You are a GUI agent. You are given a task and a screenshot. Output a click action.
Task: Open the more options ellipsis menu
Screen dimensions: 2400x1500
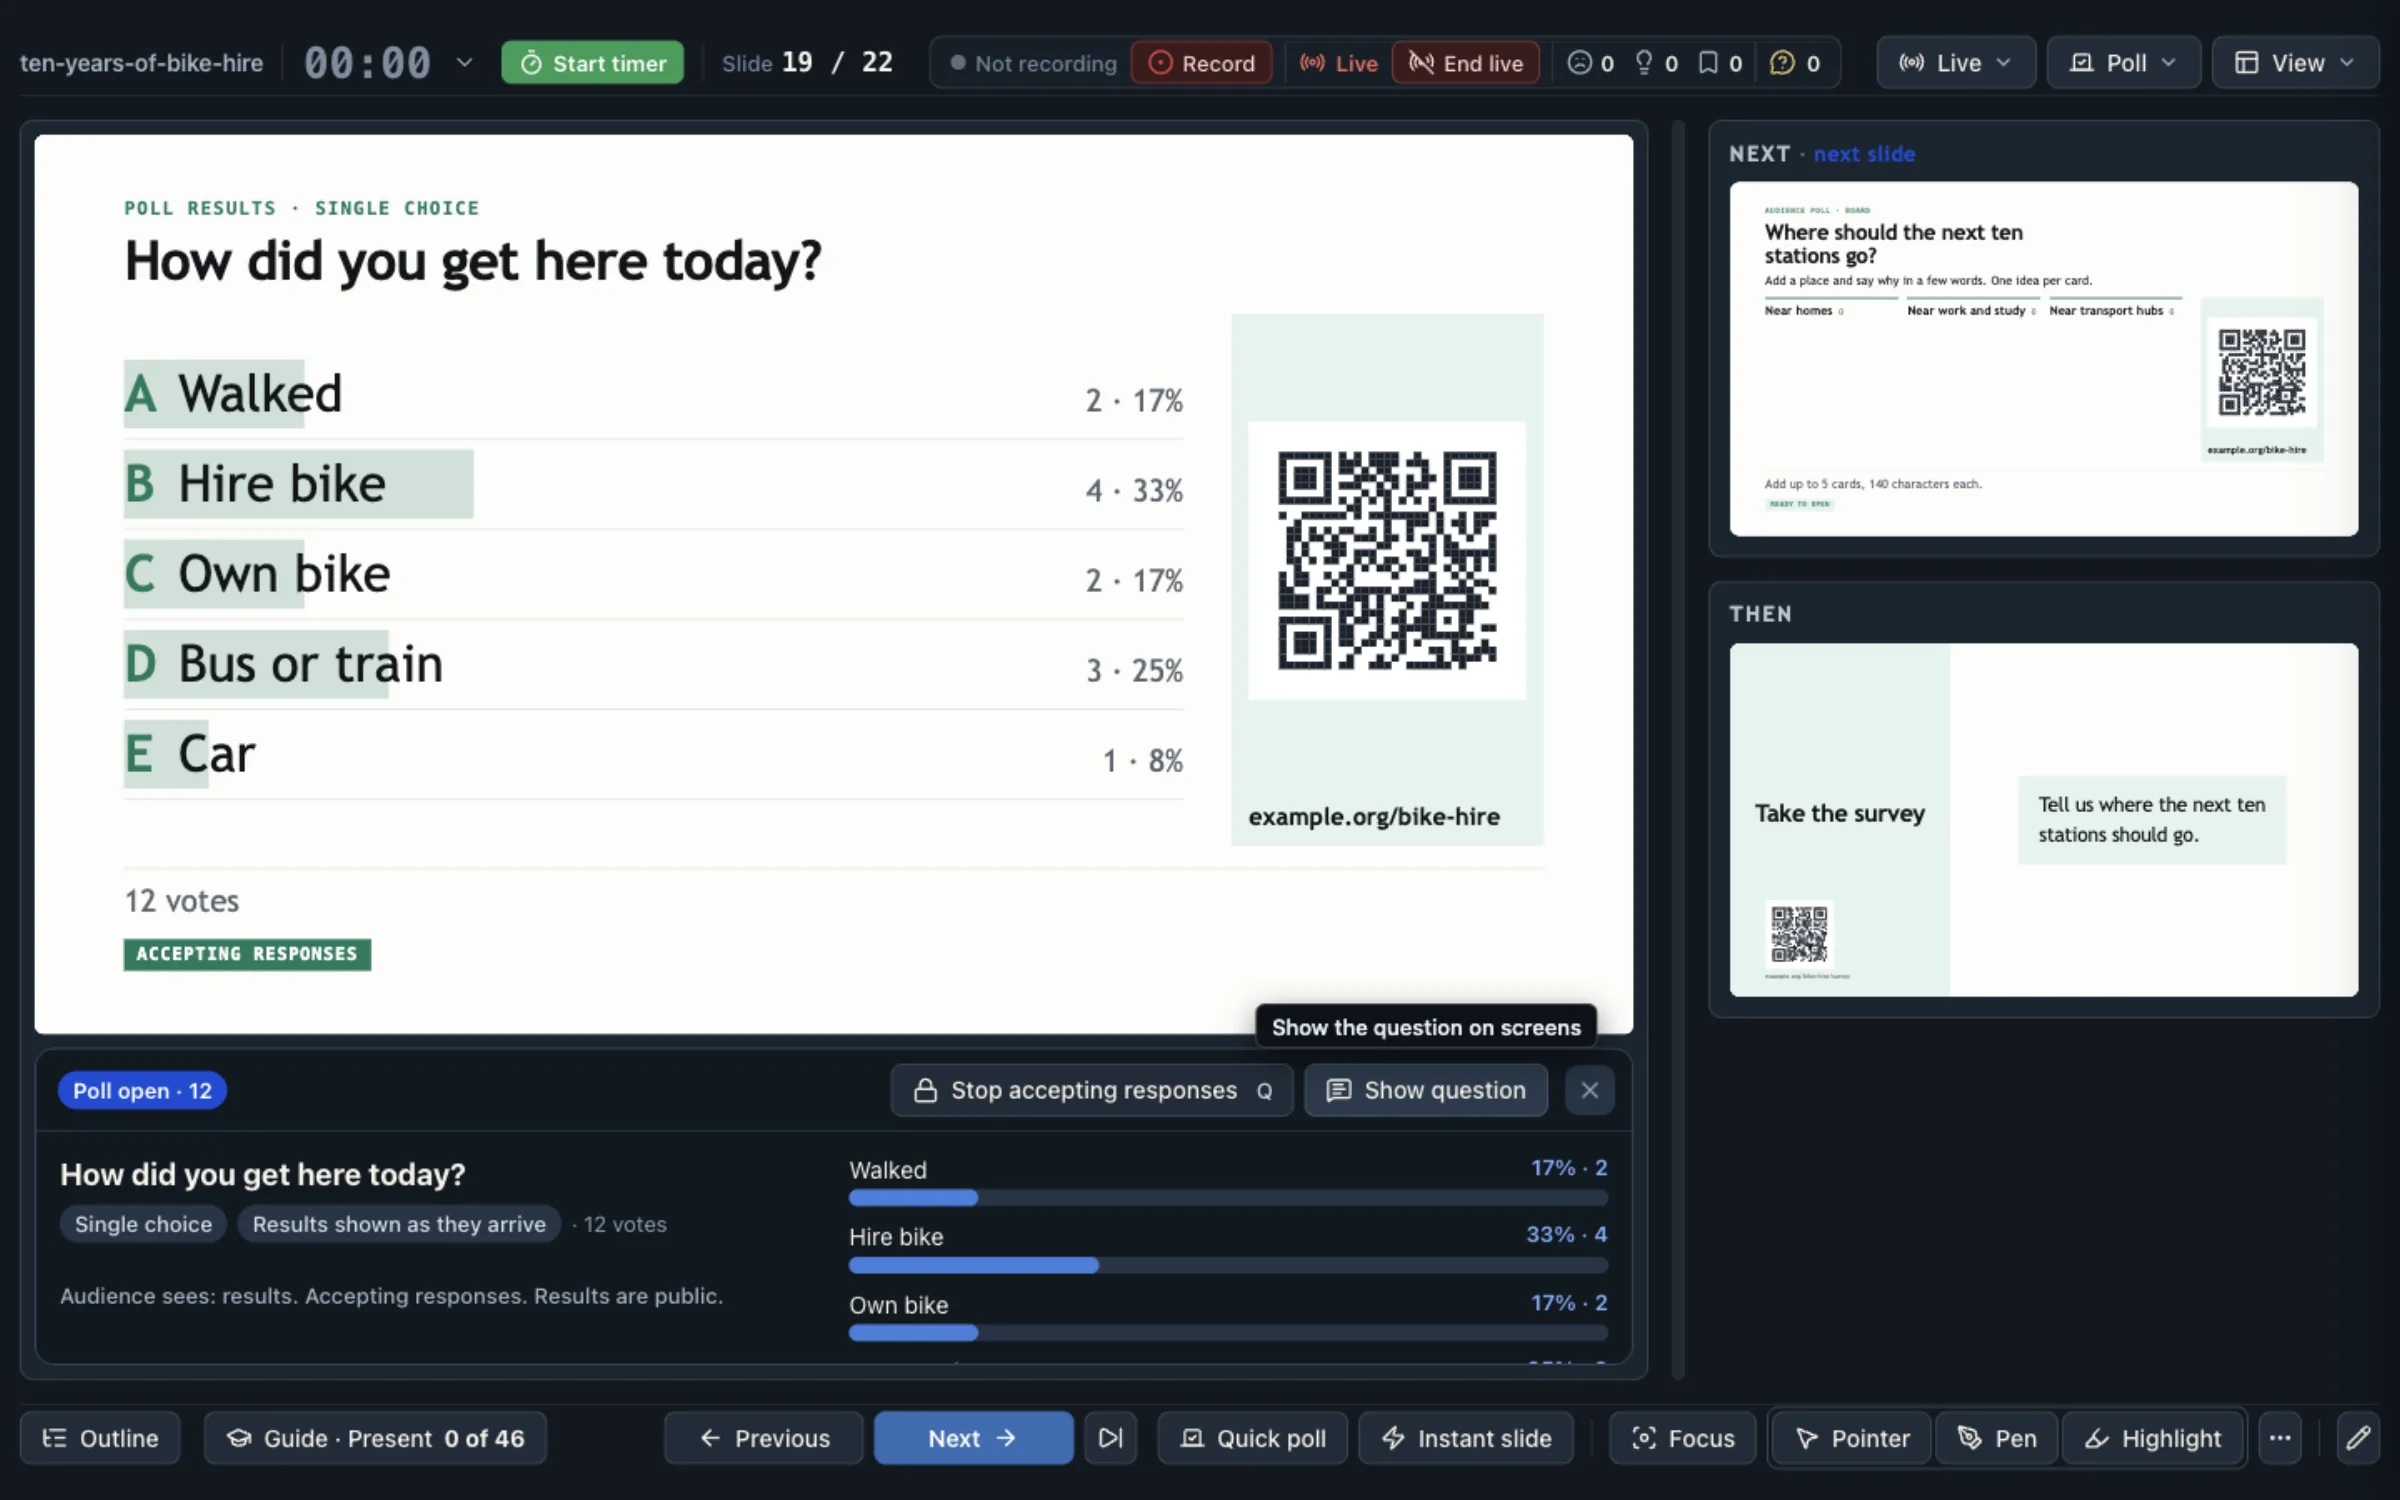coord(2280,1438)
